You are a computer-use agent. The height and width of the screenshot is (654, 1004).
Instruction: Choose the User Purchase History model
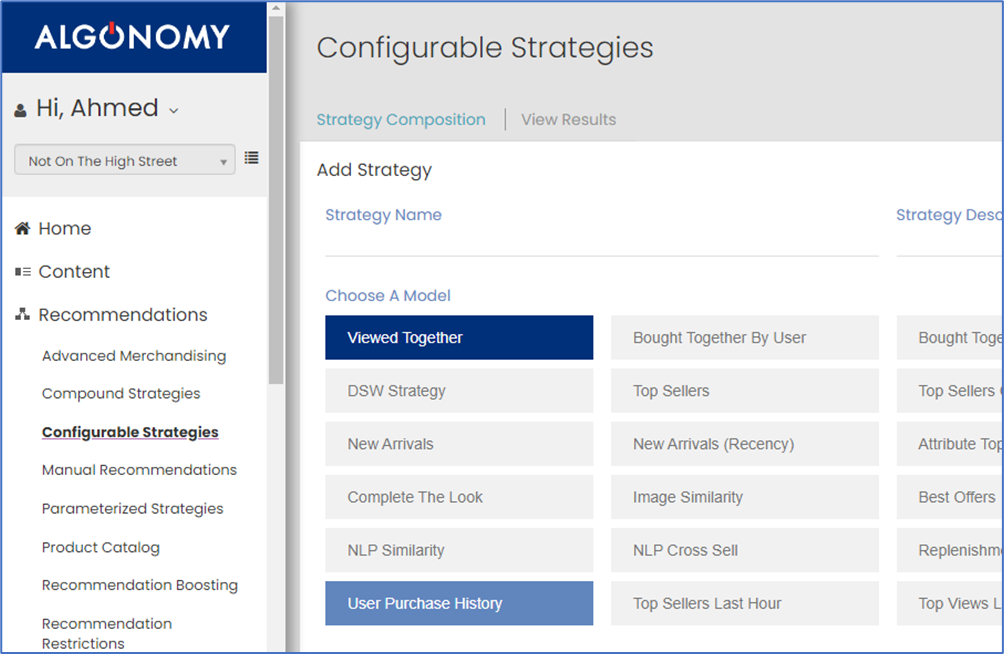pos(459,604)
